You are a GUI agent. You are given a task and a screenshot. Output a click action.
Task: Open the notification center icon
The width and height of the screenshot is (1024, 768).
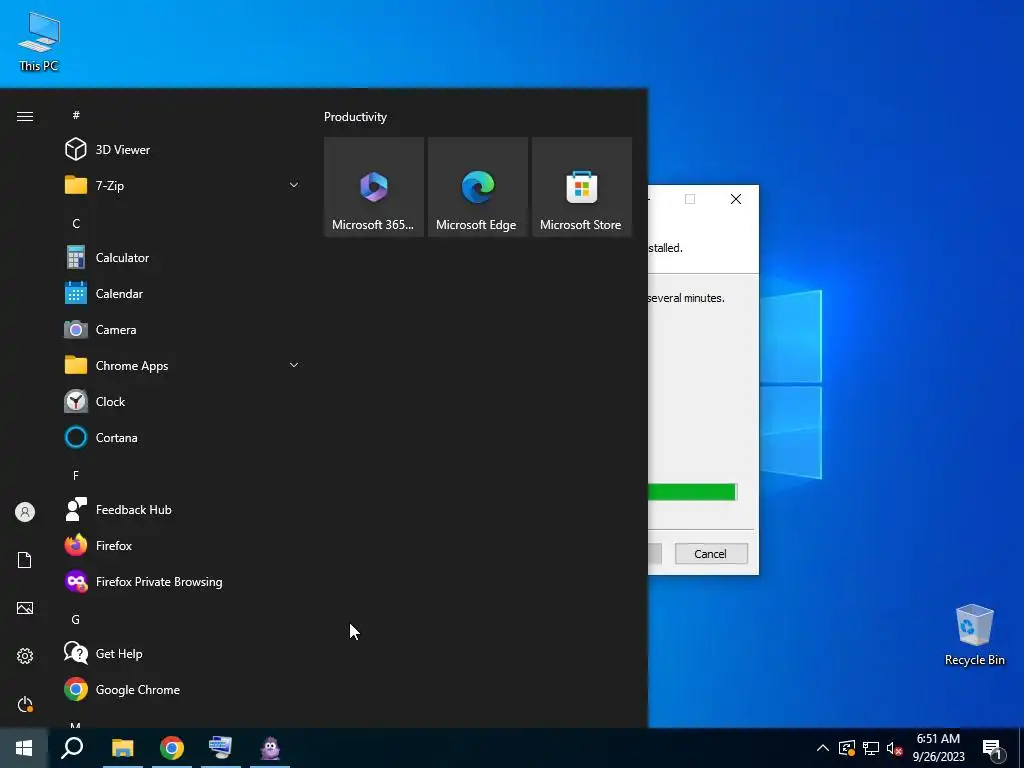pos(993,750)
